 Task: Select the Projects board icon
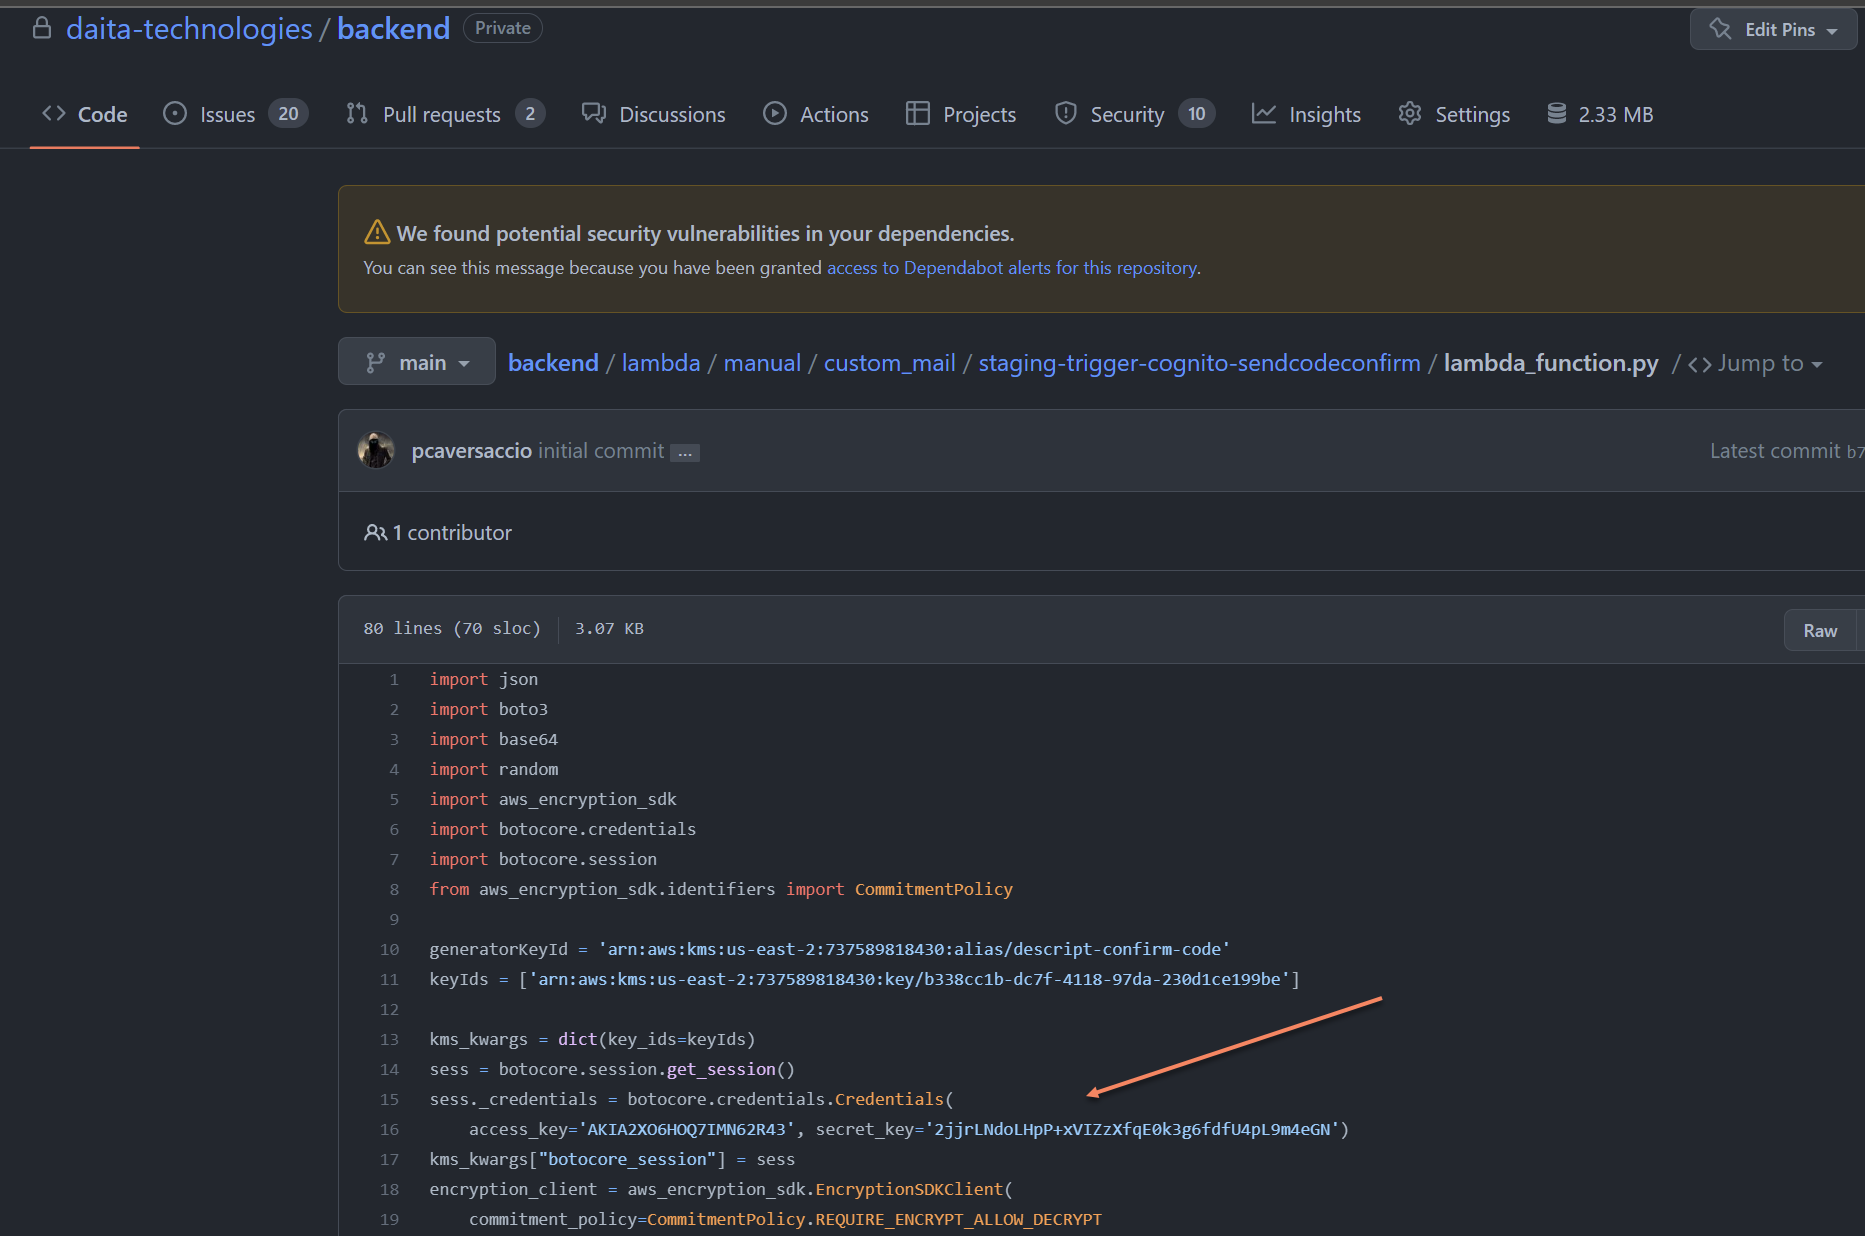coord(917,114)
